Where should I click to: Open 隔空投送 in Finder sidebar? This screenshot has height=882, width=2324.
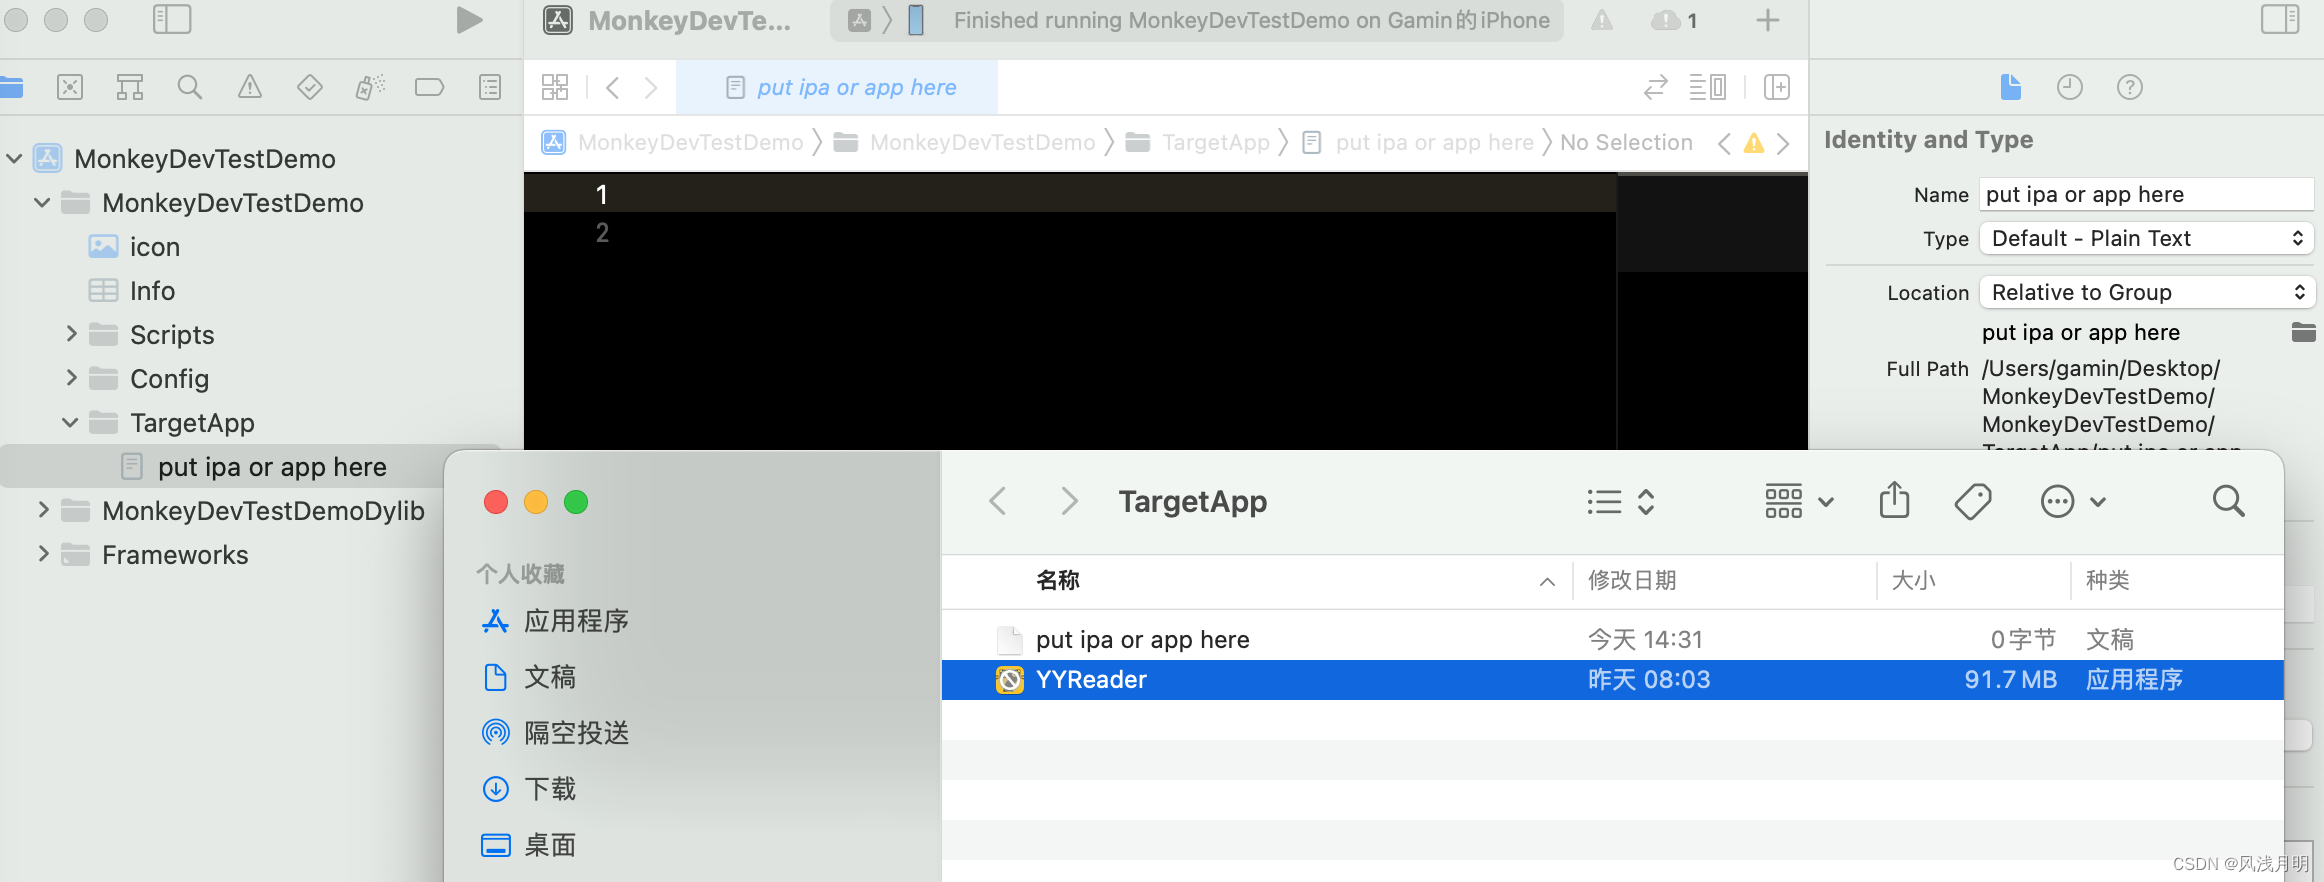[x=555, y=733]
